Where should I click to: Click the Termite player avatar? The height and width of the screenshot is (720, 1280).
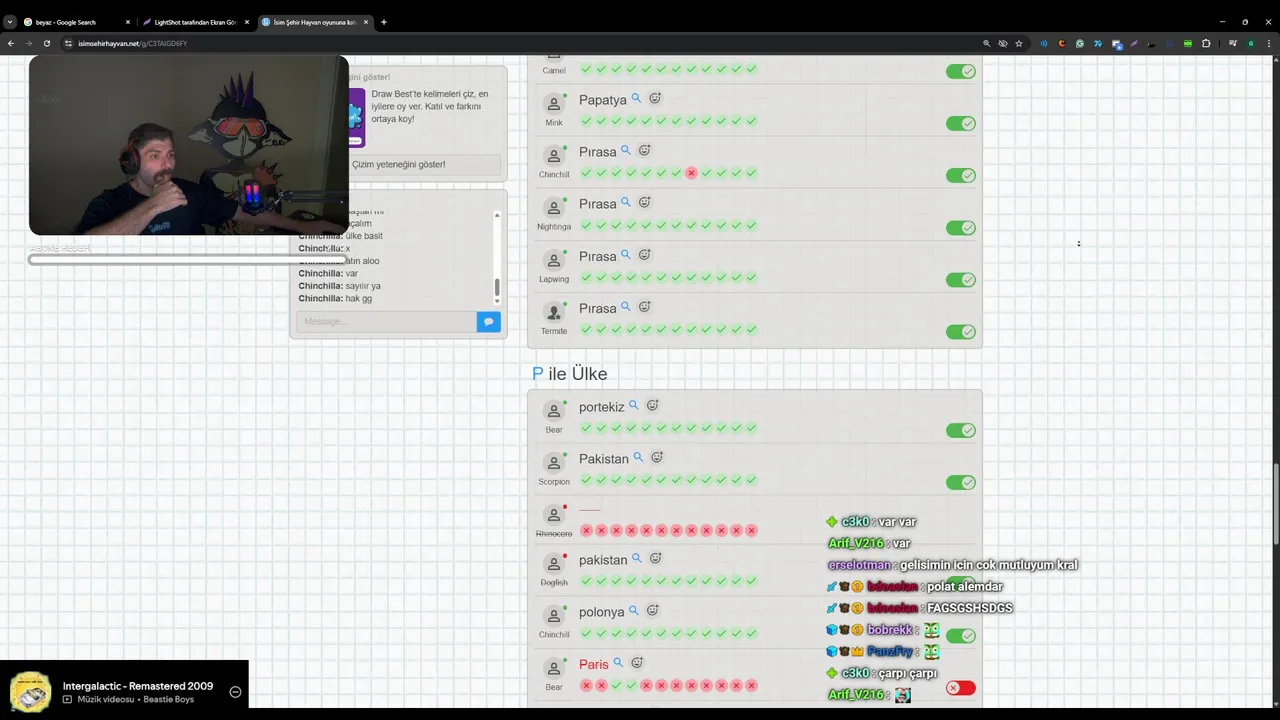[554, 312]
